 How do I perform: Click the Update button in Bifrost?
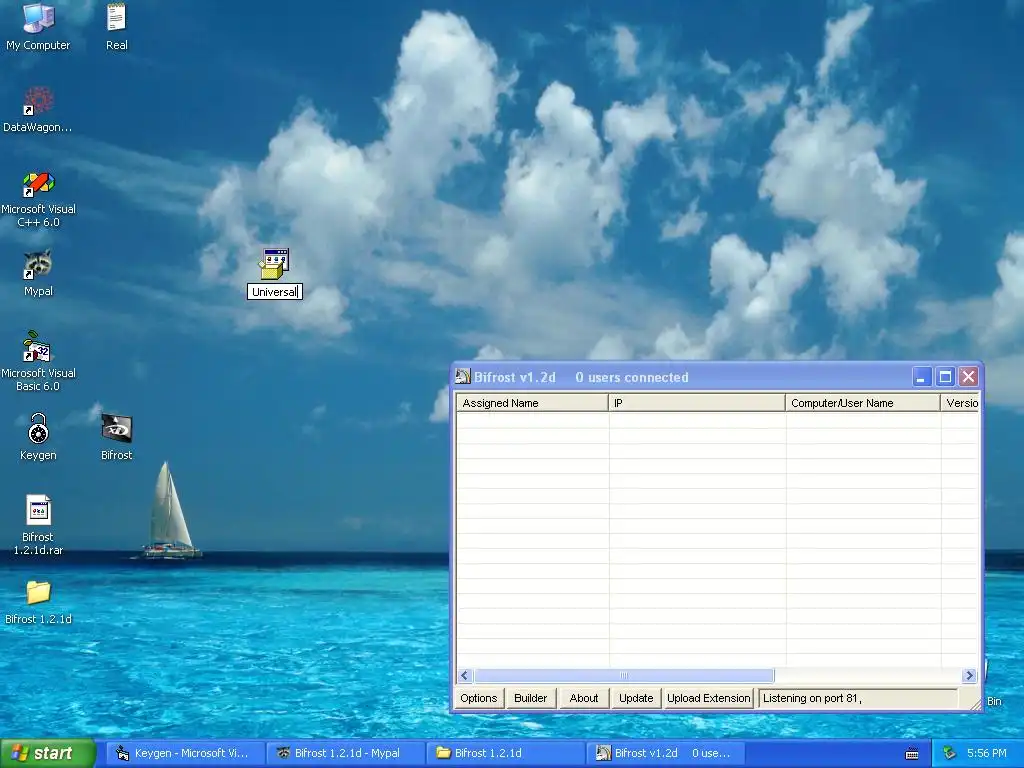(636, 698)
